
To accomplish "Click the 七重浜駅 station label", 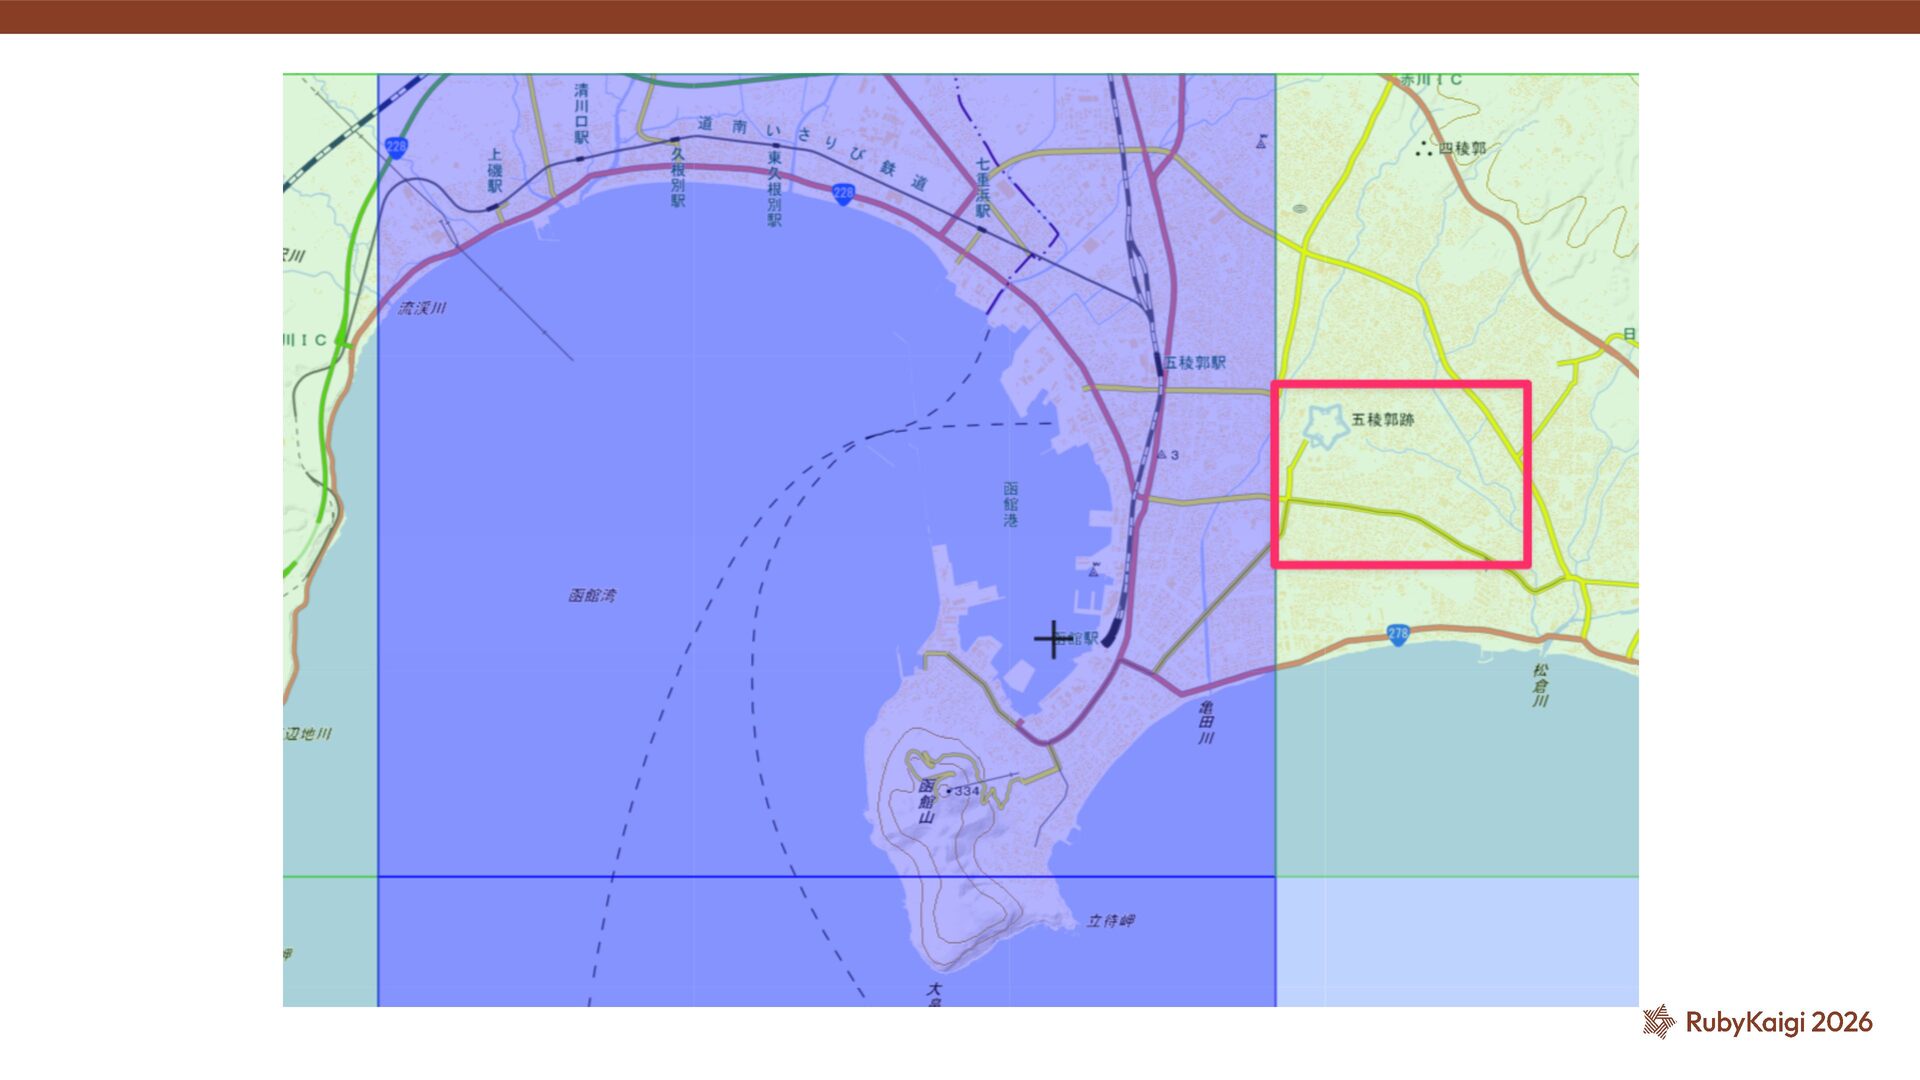I will coord(983,187).
